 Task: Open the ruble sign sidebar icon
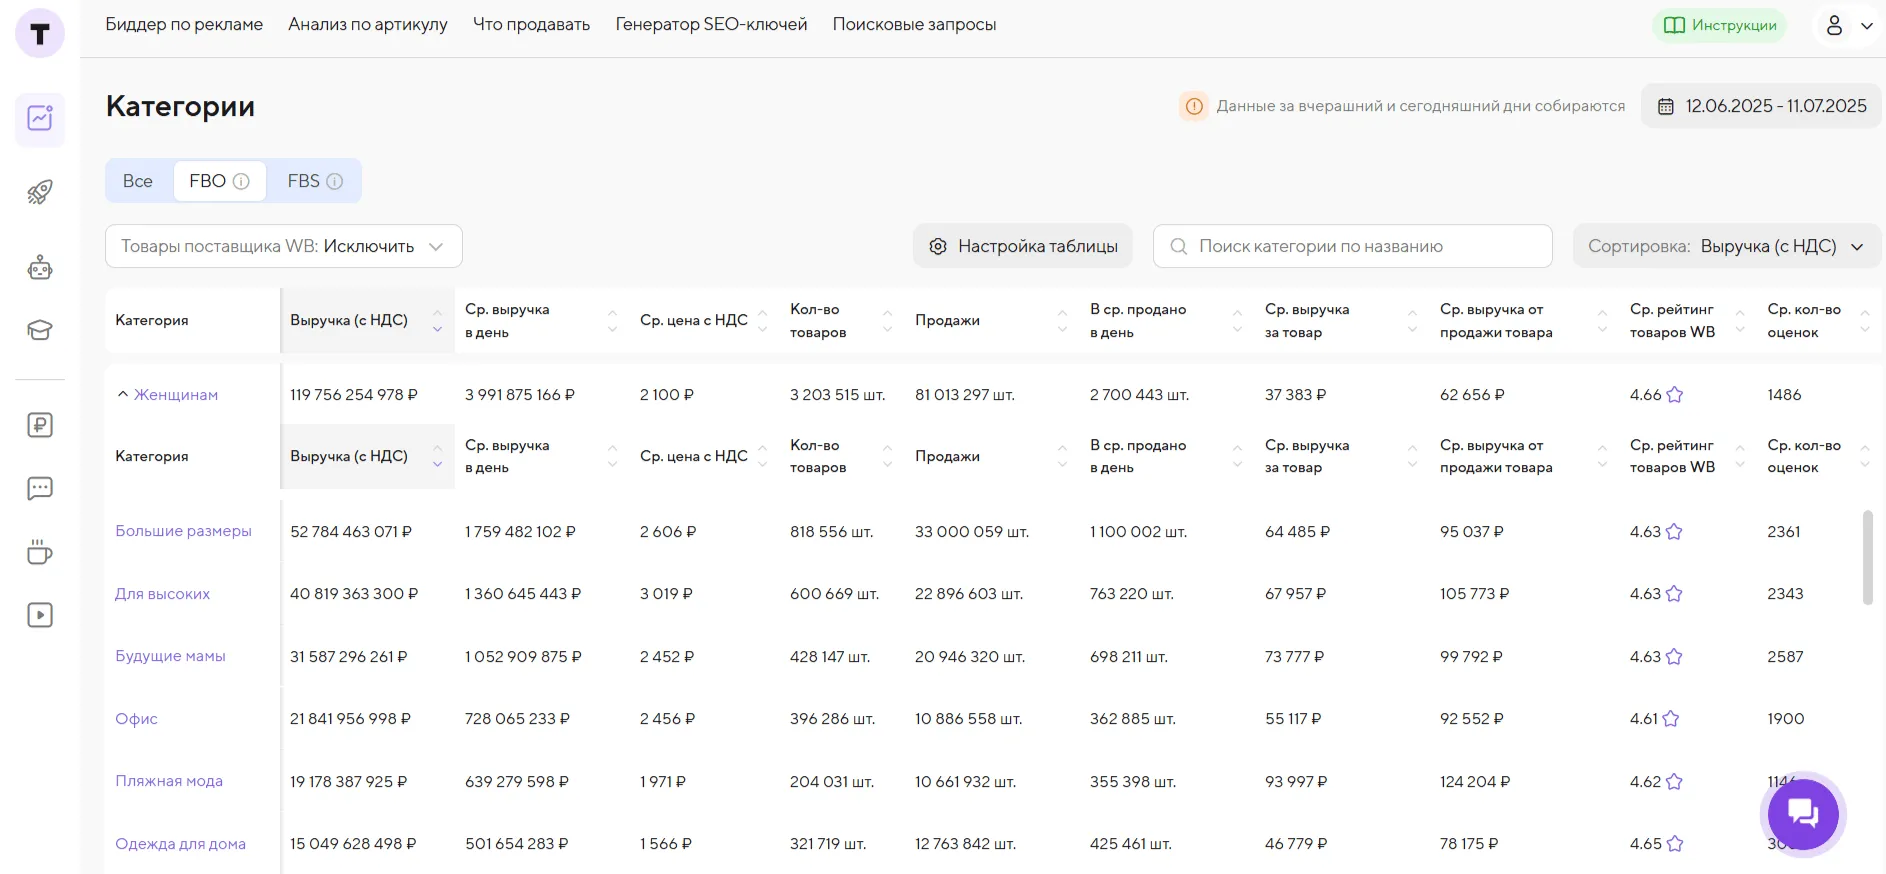tap(40, 425)
